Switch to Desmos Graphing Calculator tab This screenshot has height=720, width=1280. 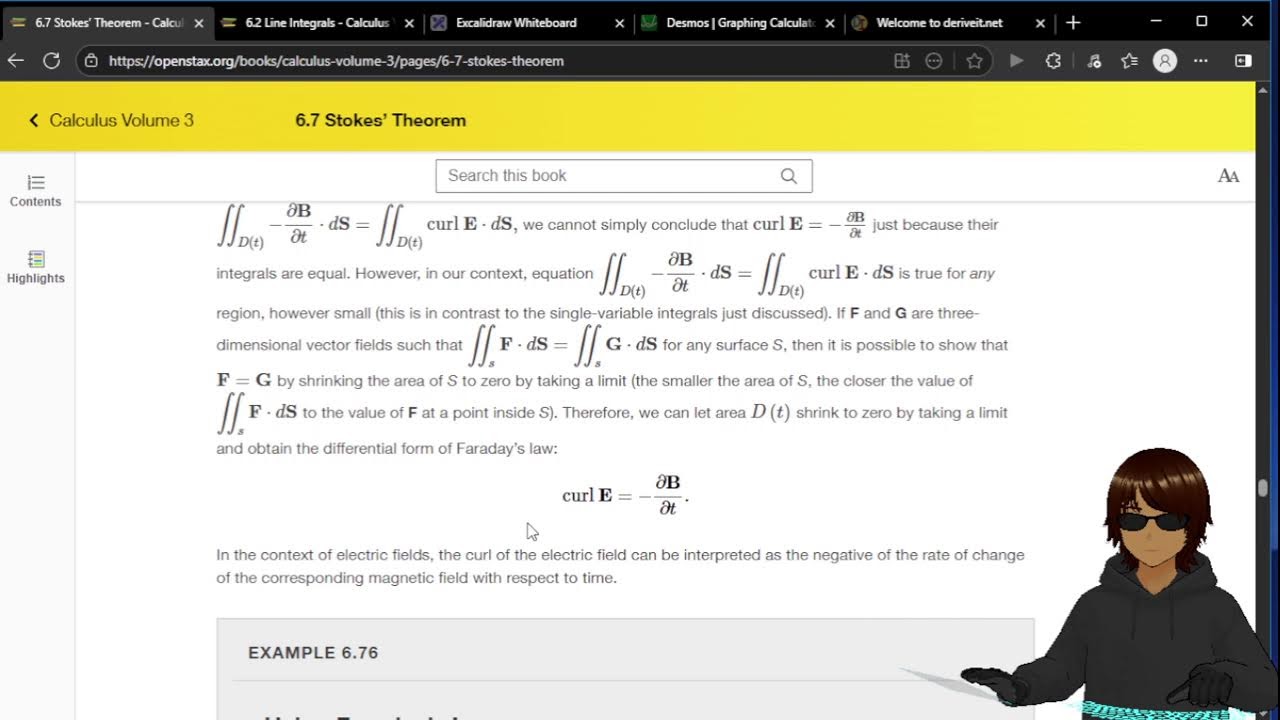coord(738,22)
